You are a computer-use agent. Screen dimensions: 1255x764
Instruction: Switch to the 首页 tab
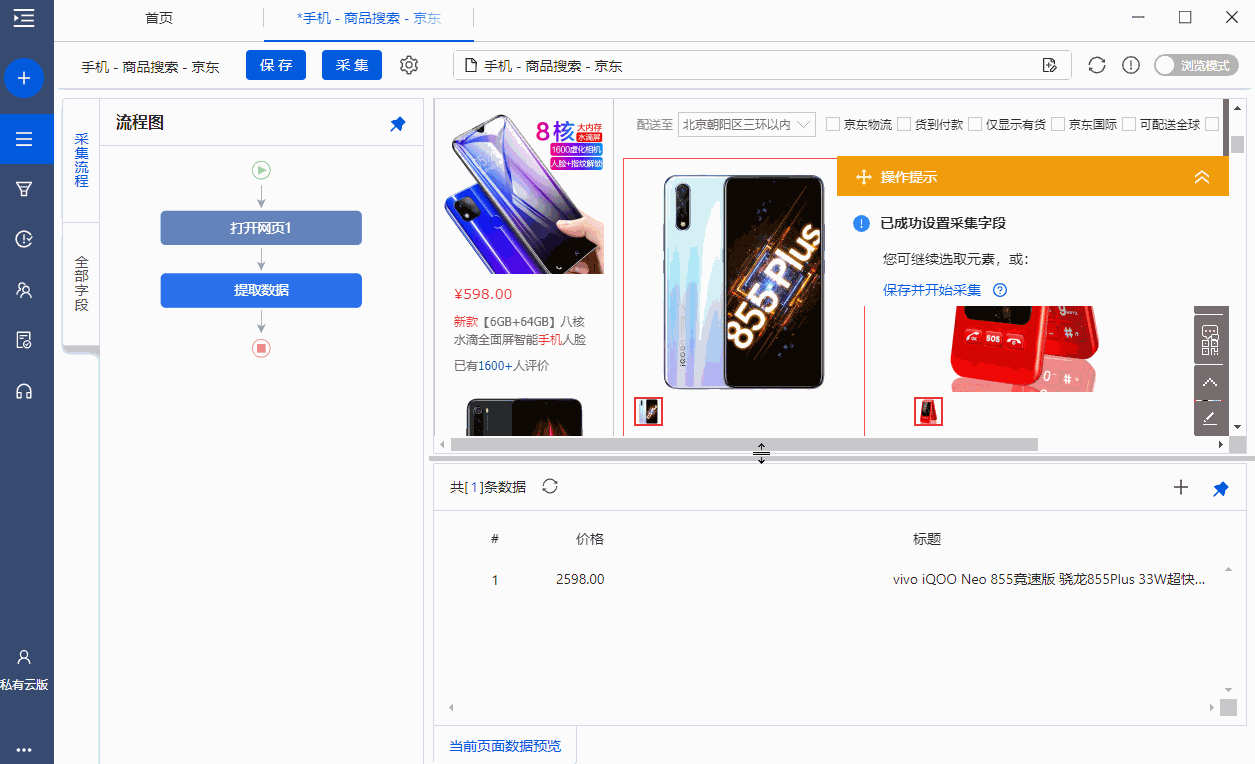pos(159,18)
